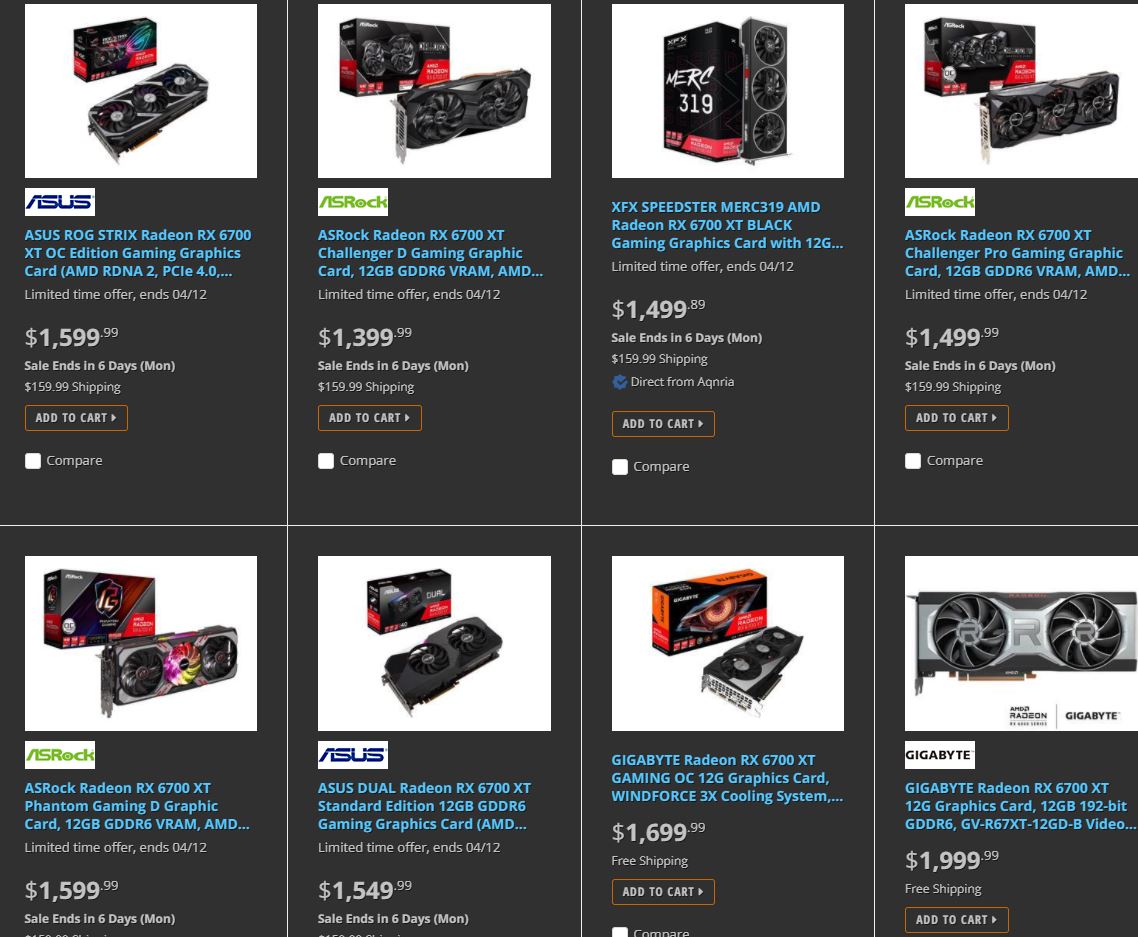
Task: Toggle Compare for the ASRock Challenger Pro card
Action: [x=913, y=461]
